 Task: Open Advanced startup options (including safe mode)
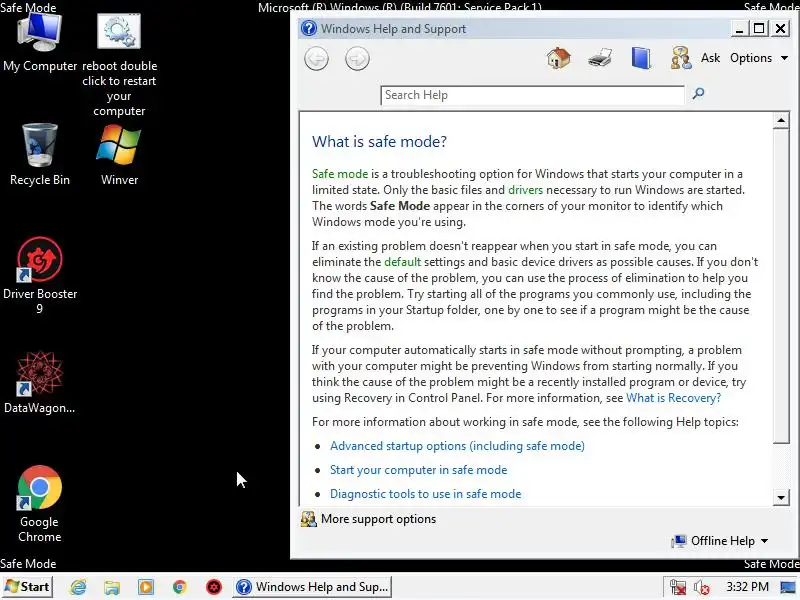tap(457, 446)
